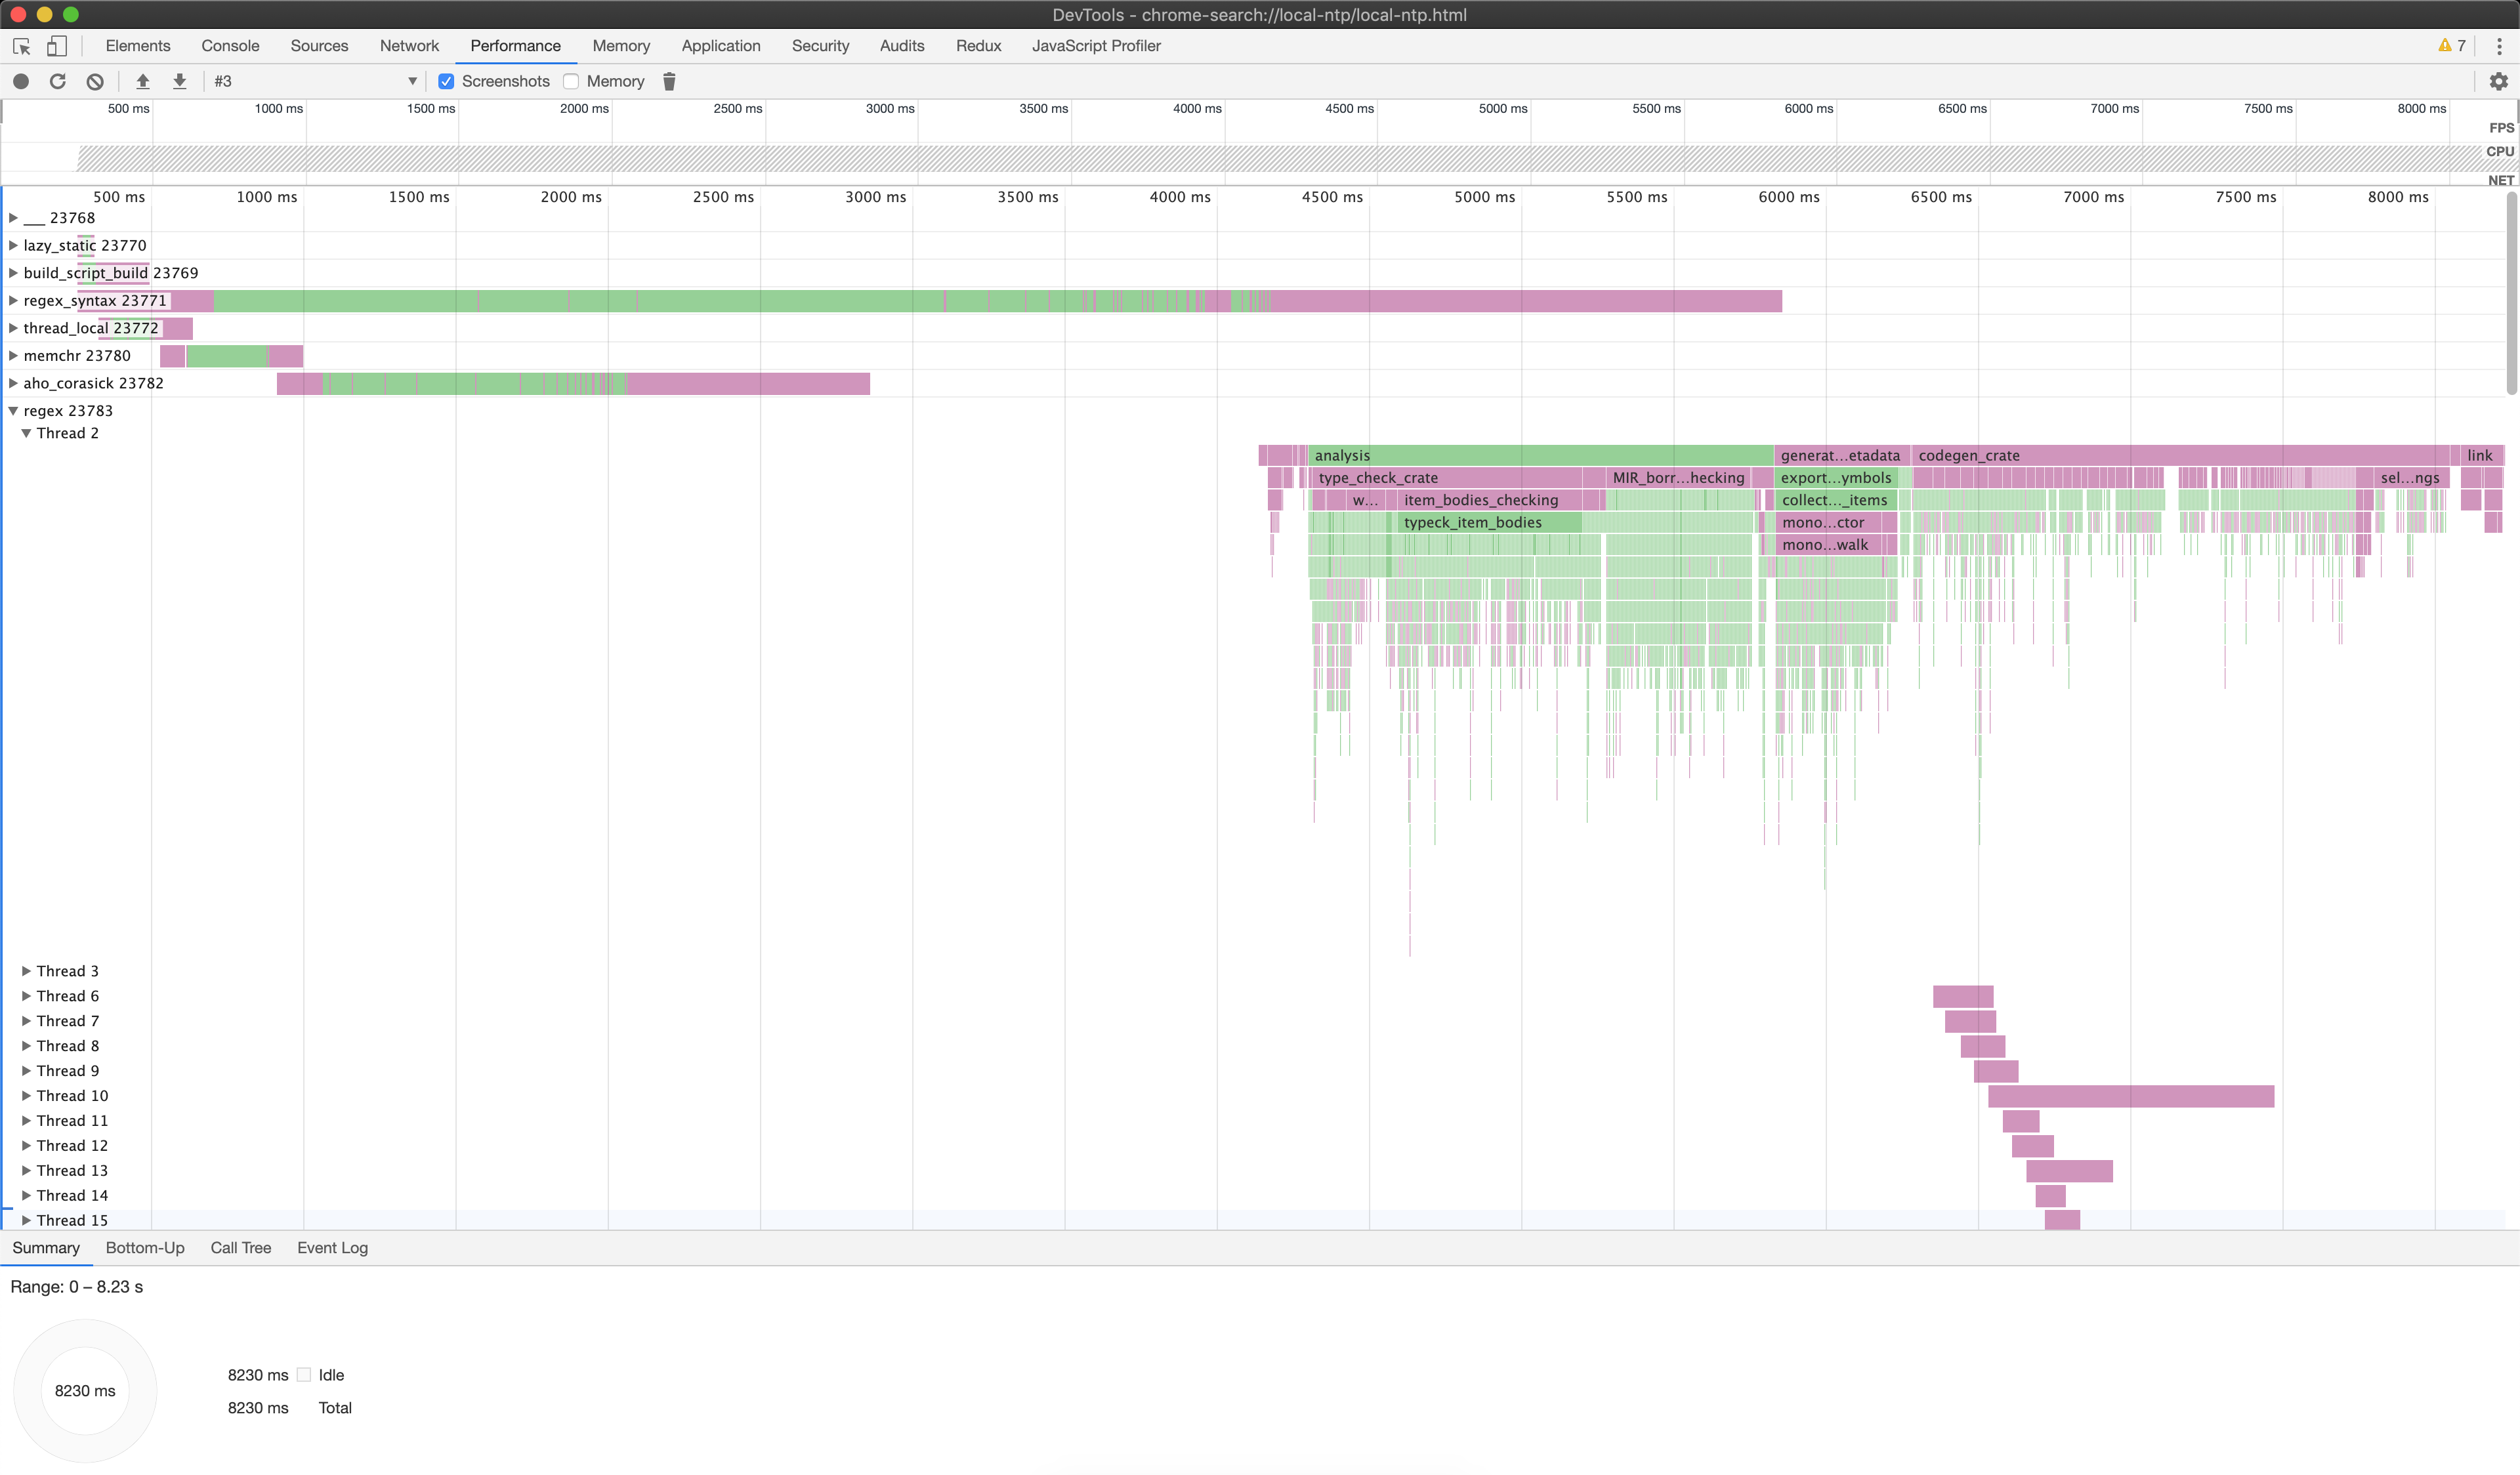
Task: Collapse the regex 23783 track
Action: point(13,411)
